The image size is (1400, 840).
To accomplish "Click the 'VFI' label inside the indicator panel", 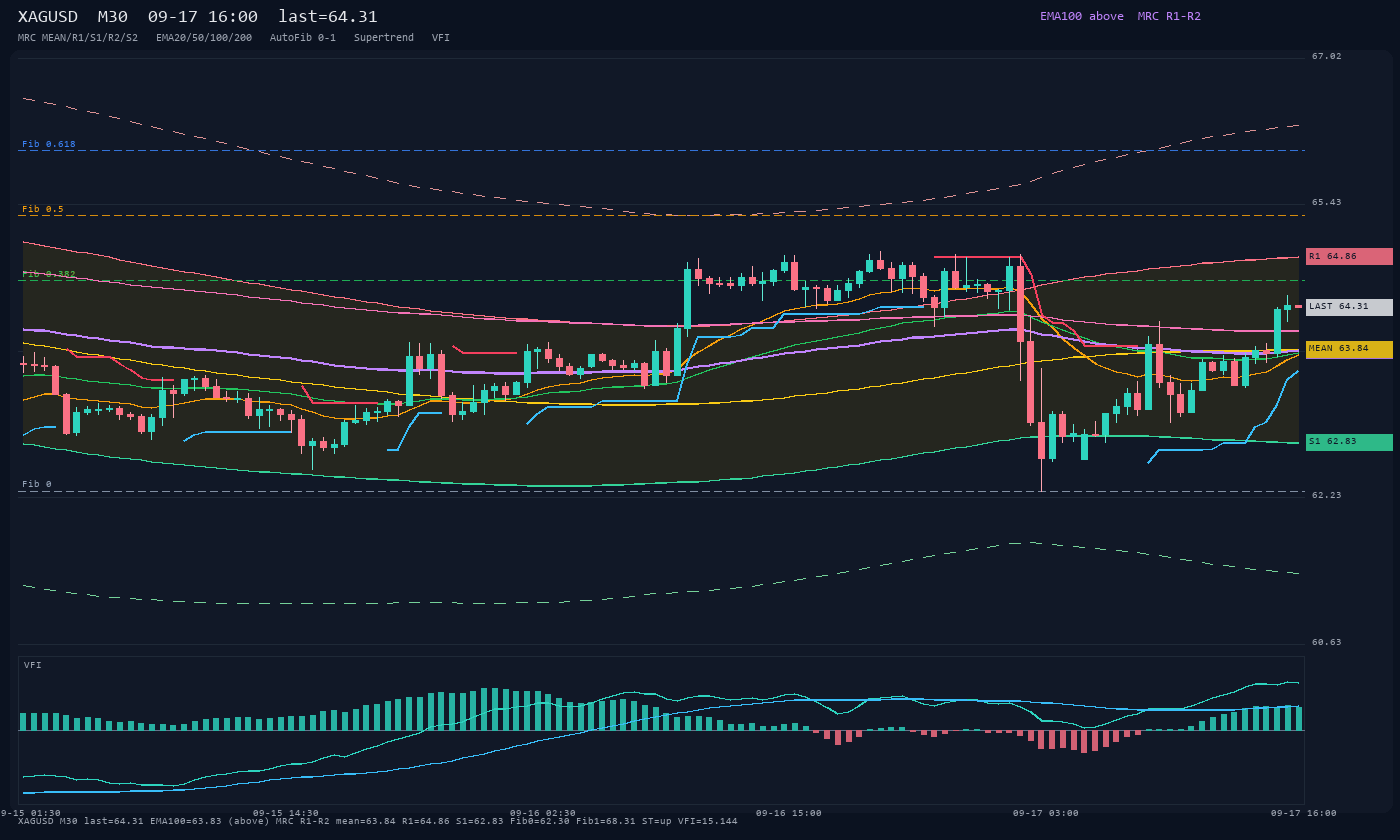I will 33,665.
